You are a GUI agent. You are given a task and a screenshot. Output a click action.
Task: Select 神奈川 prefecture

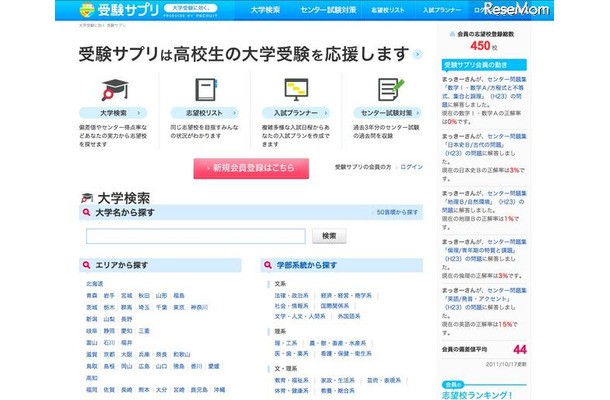point(199,307)
